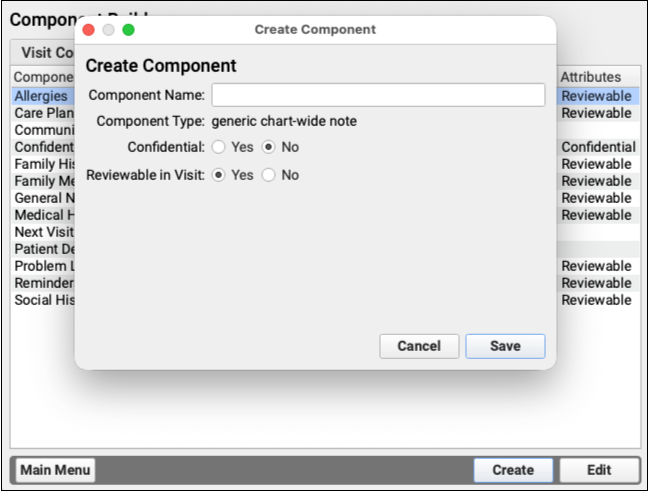This screenshot has height=492, width=648.
Task: Select the Next Visit row
Action: click(42, 232)
